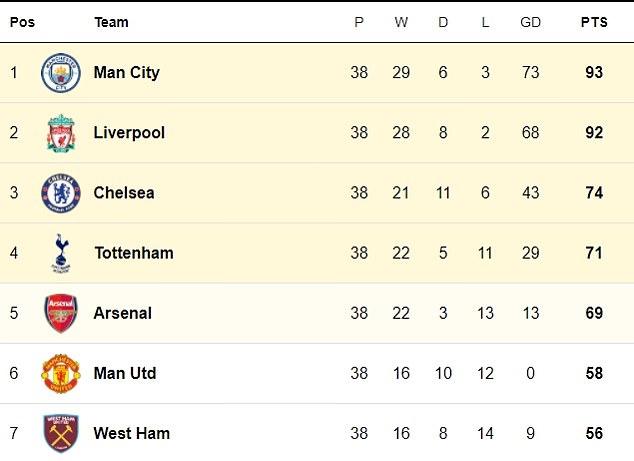
Task: Click the West Ham hammers crest
Action: 61,433
